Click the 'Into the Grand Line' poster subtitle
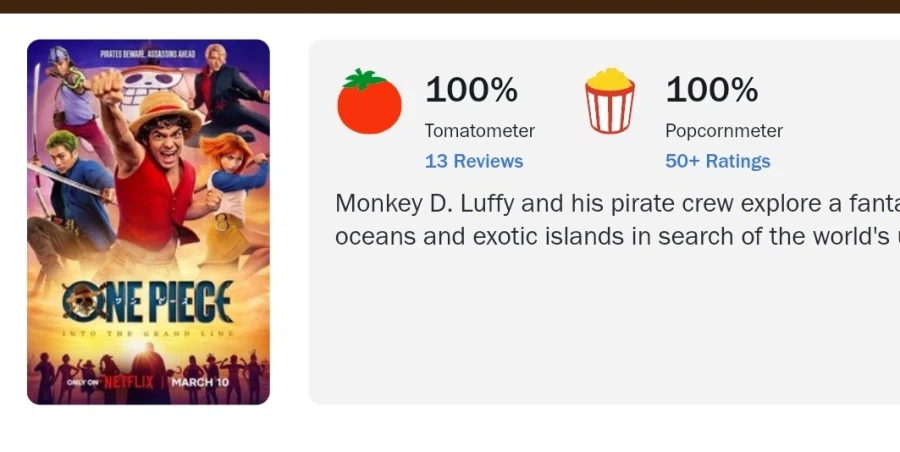This screenshot has height=452, width=900. click(148, 333)
